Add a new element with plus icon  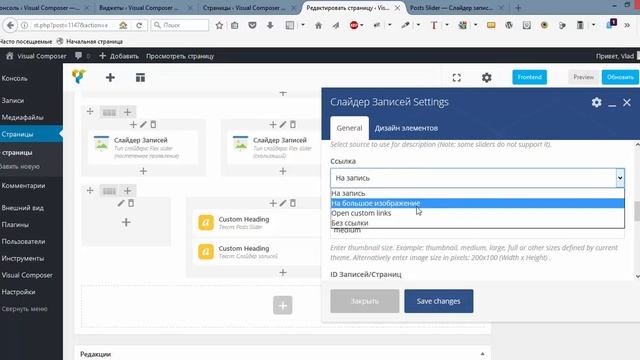(x=110, y=78)
